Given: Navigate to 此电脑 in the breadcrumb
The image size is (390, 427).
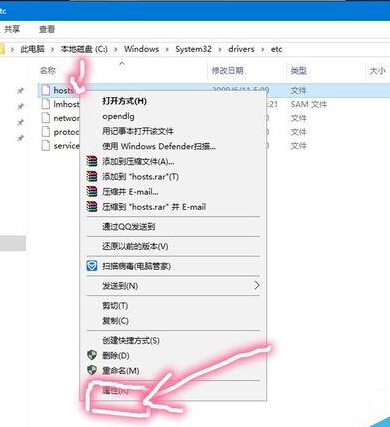Looking at the screenshot, I should pos(32,49).
